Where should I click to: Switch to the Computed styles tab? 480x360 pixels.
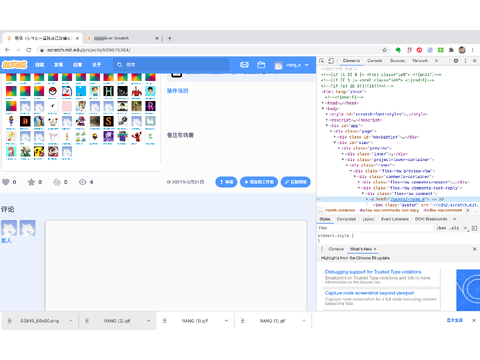[x=346, y=219]
